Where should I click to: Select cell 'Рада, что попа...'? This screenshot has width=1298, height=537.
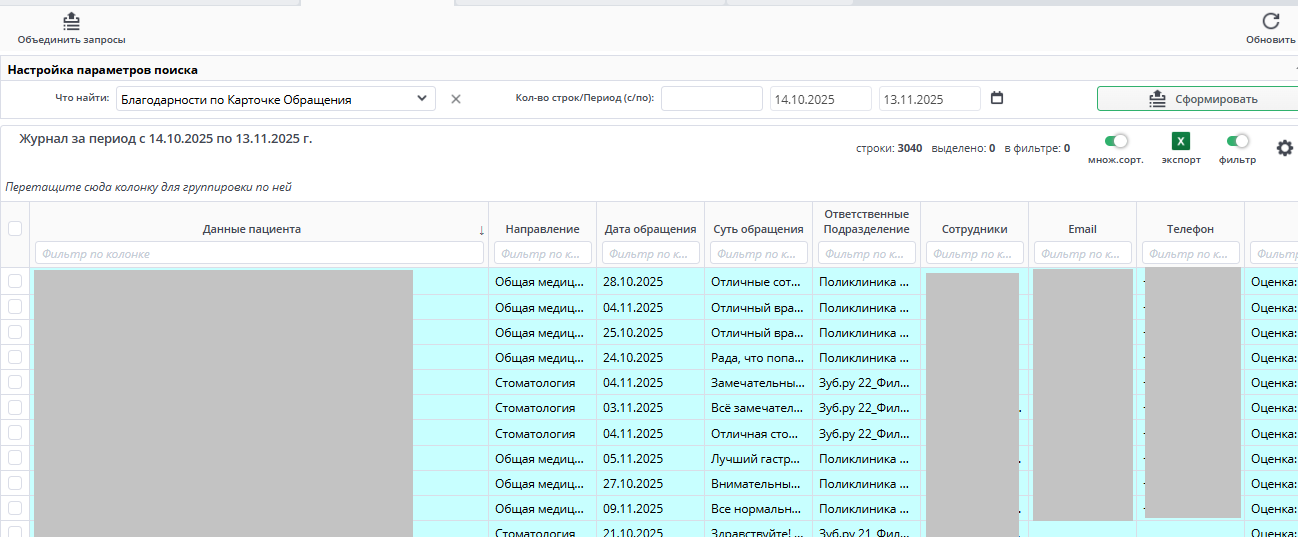click(758, 357)
